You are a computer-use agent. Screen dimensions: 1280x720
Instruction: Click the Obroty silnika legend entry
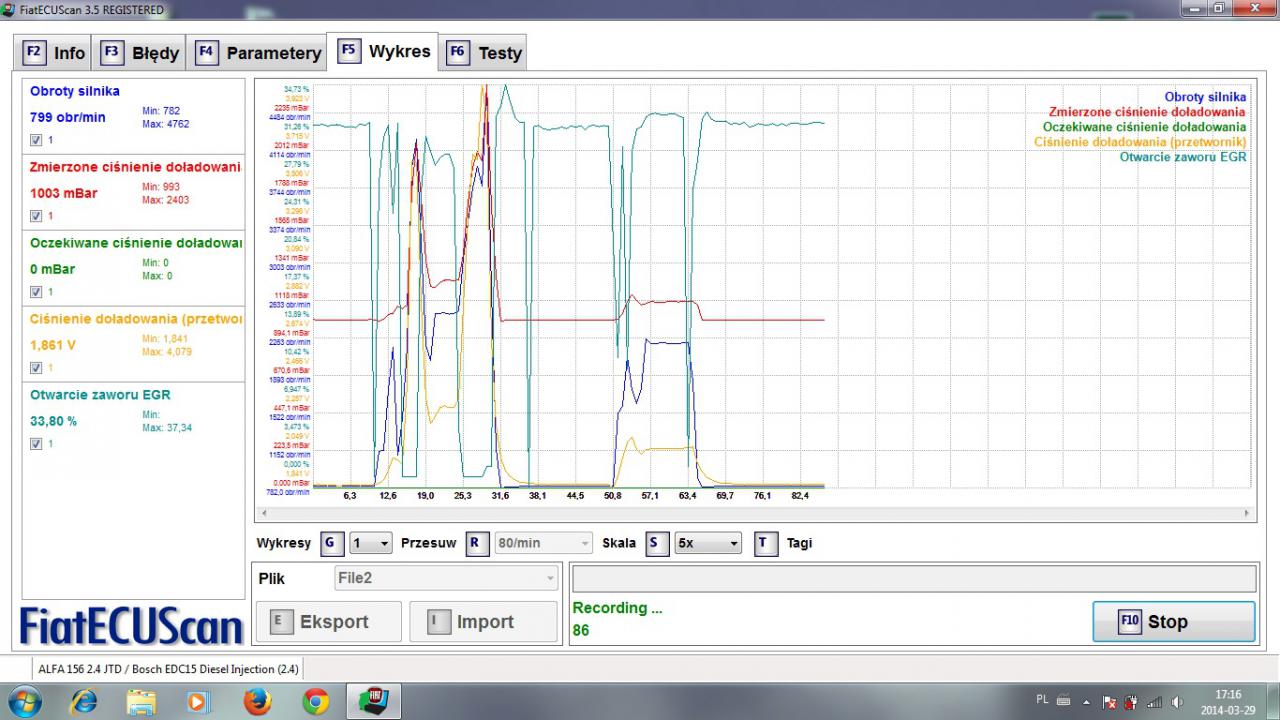point(1205,97)
